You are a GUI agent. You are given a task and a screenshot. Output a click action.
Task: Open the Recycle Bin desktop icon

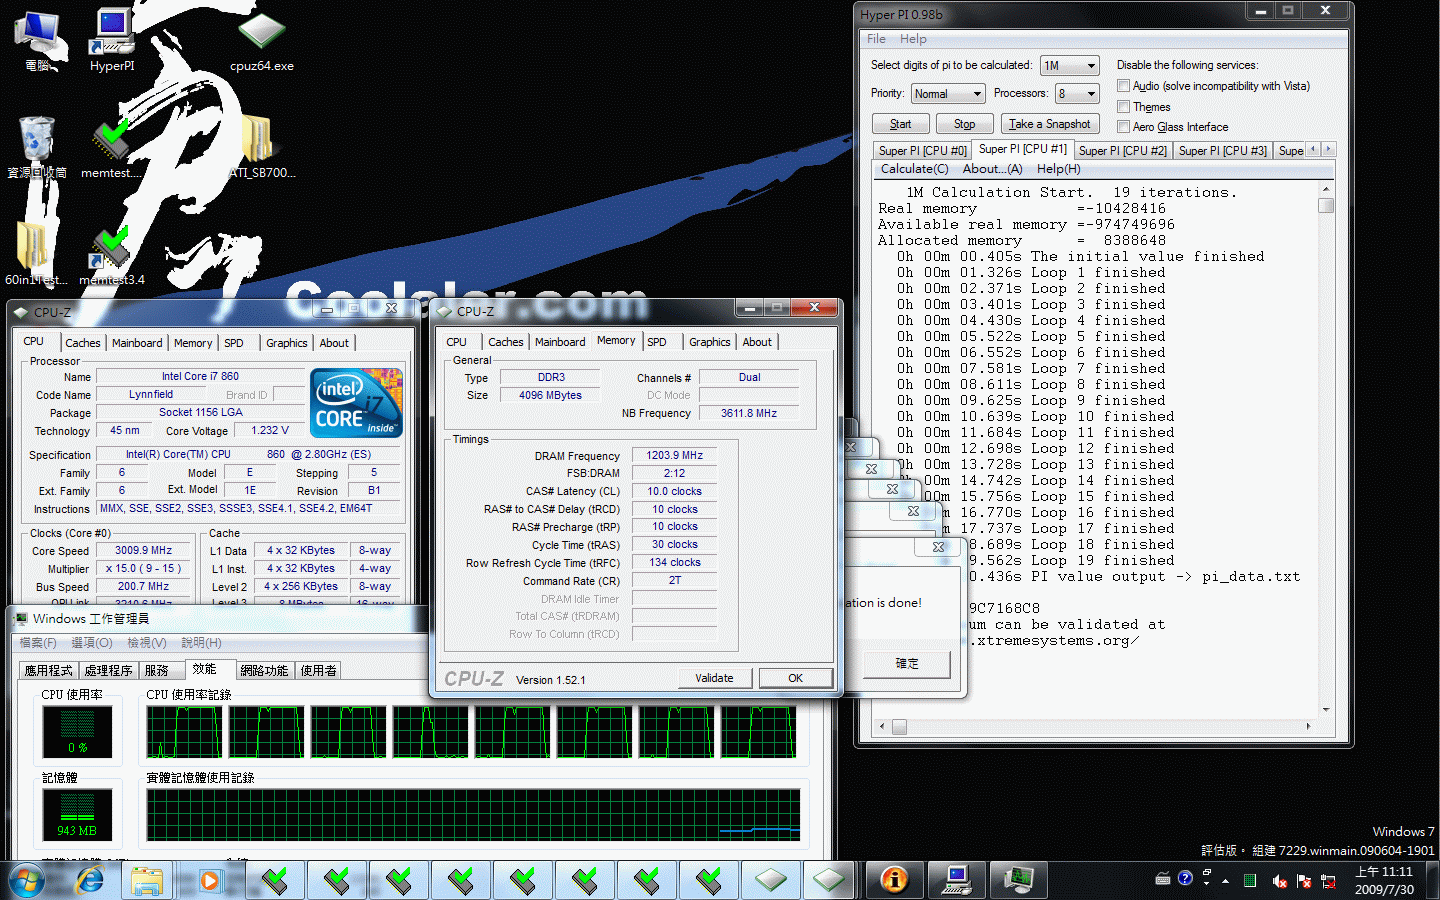pos(37,147)
